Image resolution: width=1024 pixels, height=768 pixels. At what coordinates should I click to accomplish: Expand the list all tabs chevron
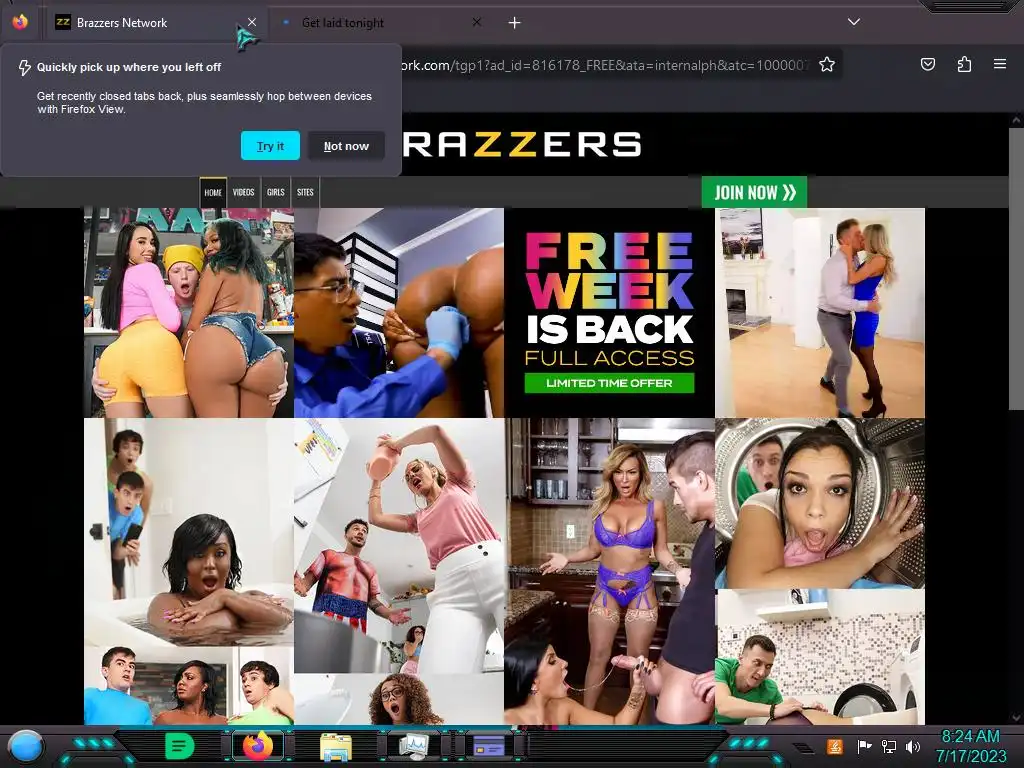click(854, 22)
